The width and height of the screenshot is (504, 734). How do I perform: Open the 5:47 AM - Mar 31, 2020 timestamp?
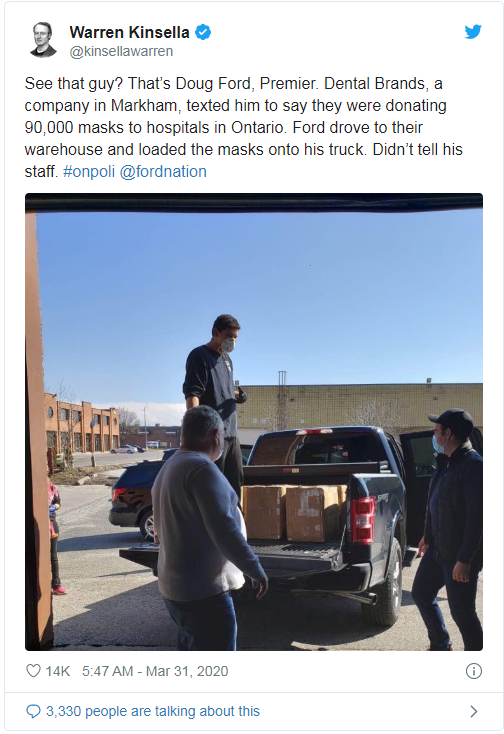tap(155, 671)
